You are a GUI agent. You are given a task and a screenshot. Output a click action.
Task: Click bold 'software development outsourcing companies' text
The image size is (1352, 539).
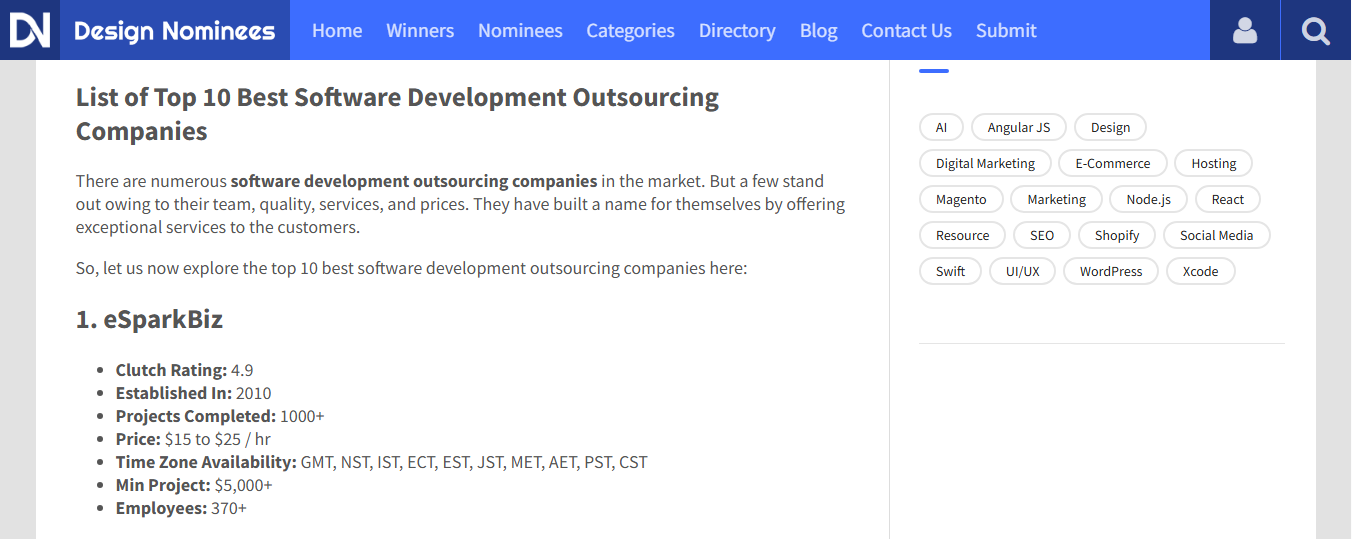(x=414, y=182)
